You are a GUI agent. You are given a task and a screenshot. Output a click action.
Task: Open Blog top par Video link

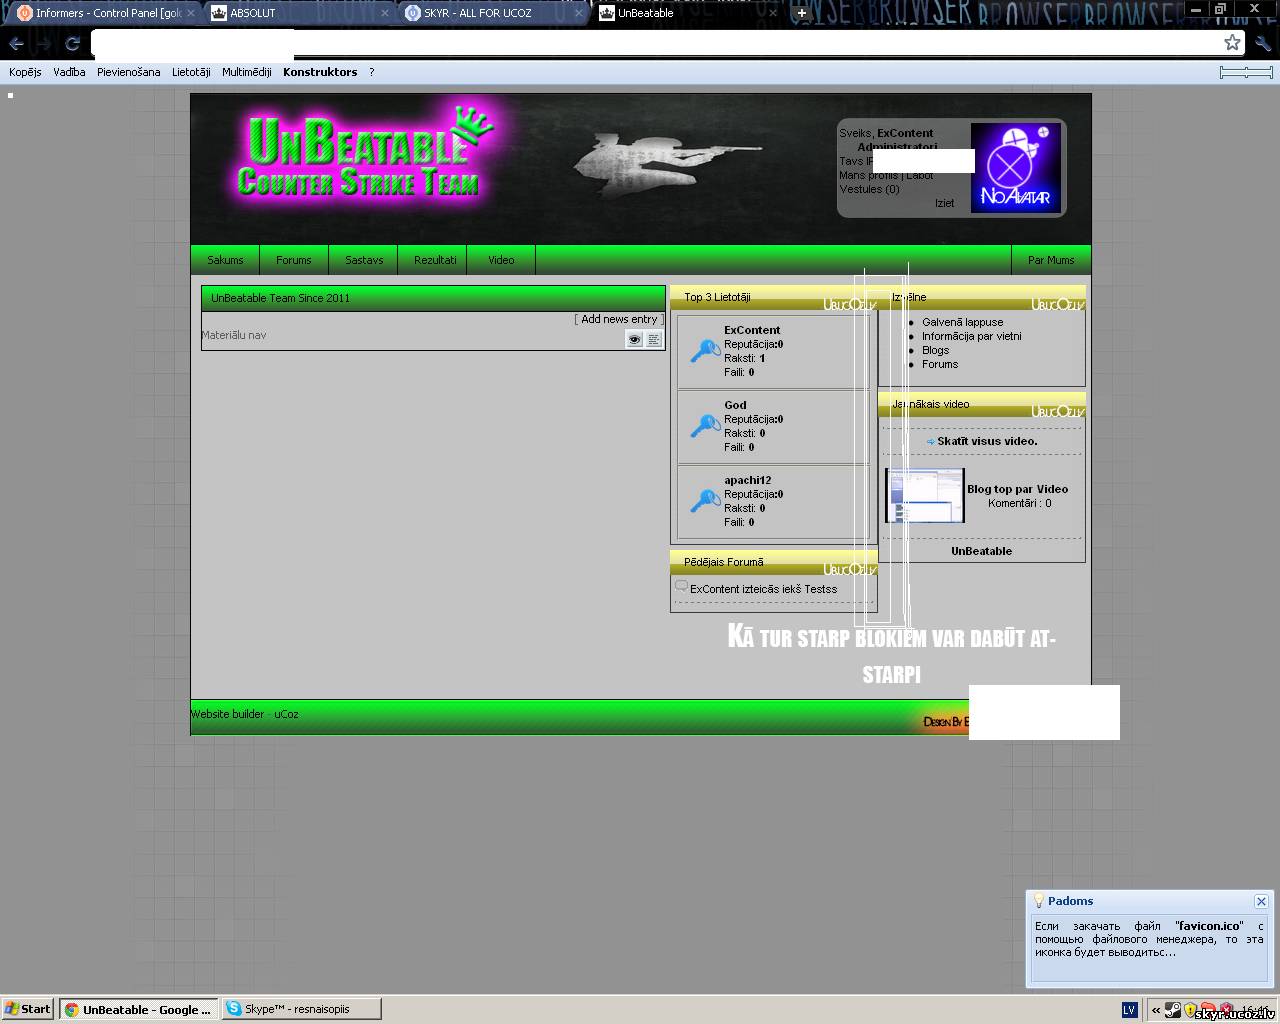point(1017,489)
